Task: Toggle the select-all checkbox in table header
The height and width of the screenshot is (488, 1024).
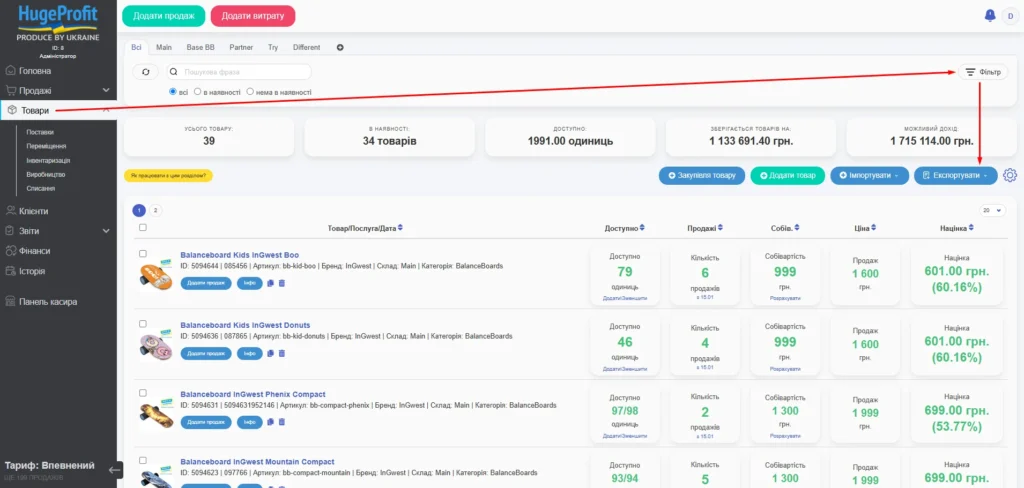Action: click(143, 228)
